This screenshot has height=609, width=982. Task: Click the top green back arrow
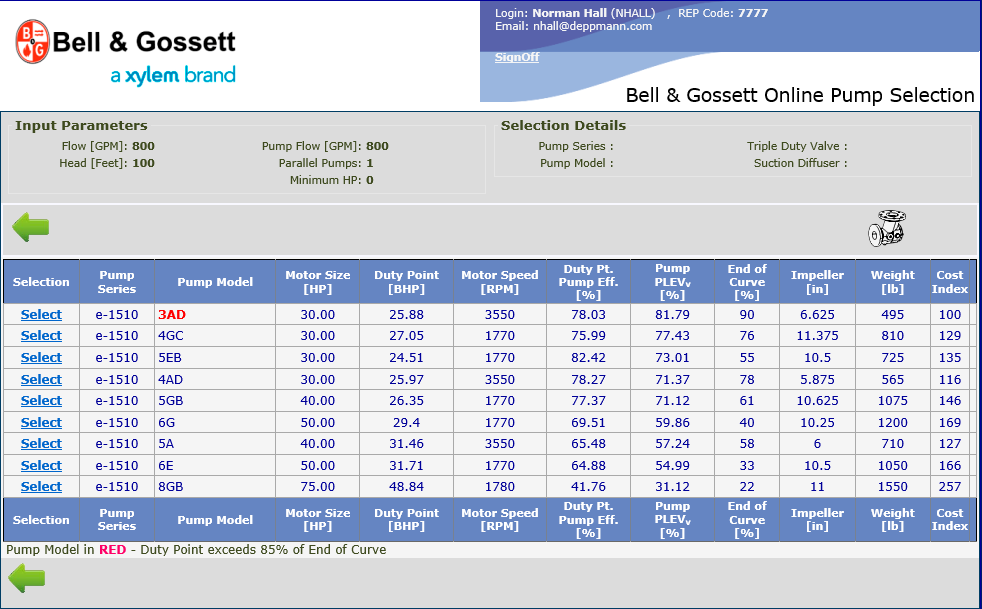[31, 227]
